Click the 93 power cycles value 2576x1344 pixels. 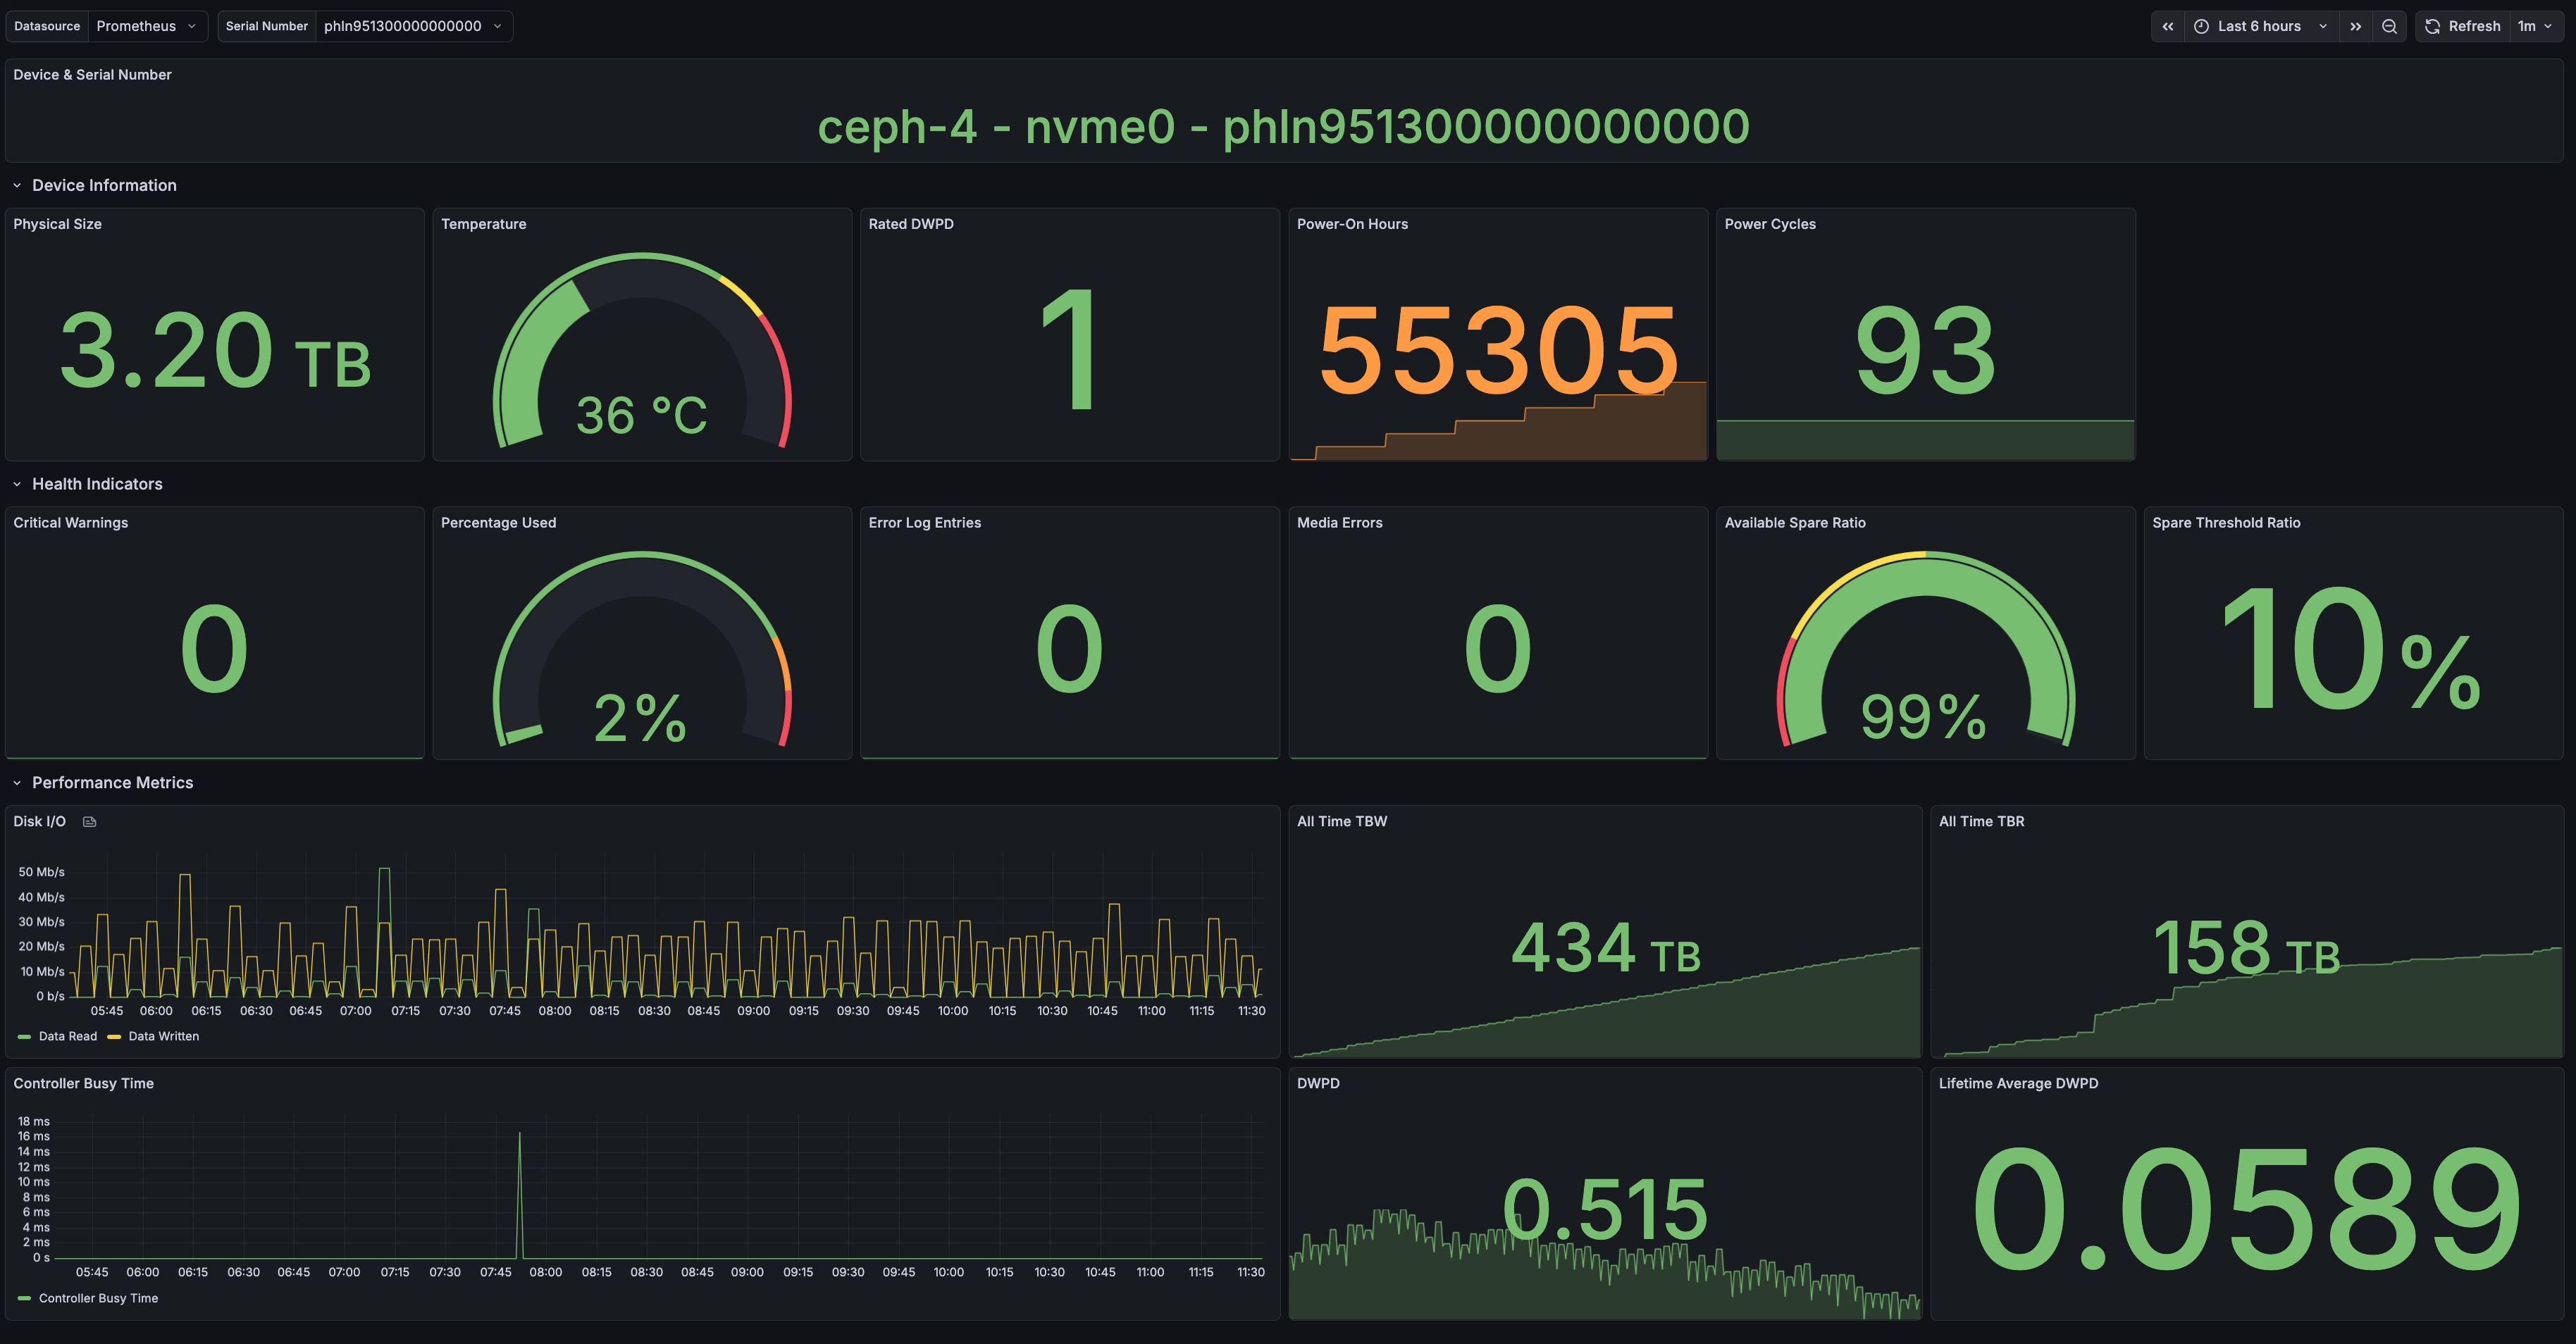point(1925,351)
